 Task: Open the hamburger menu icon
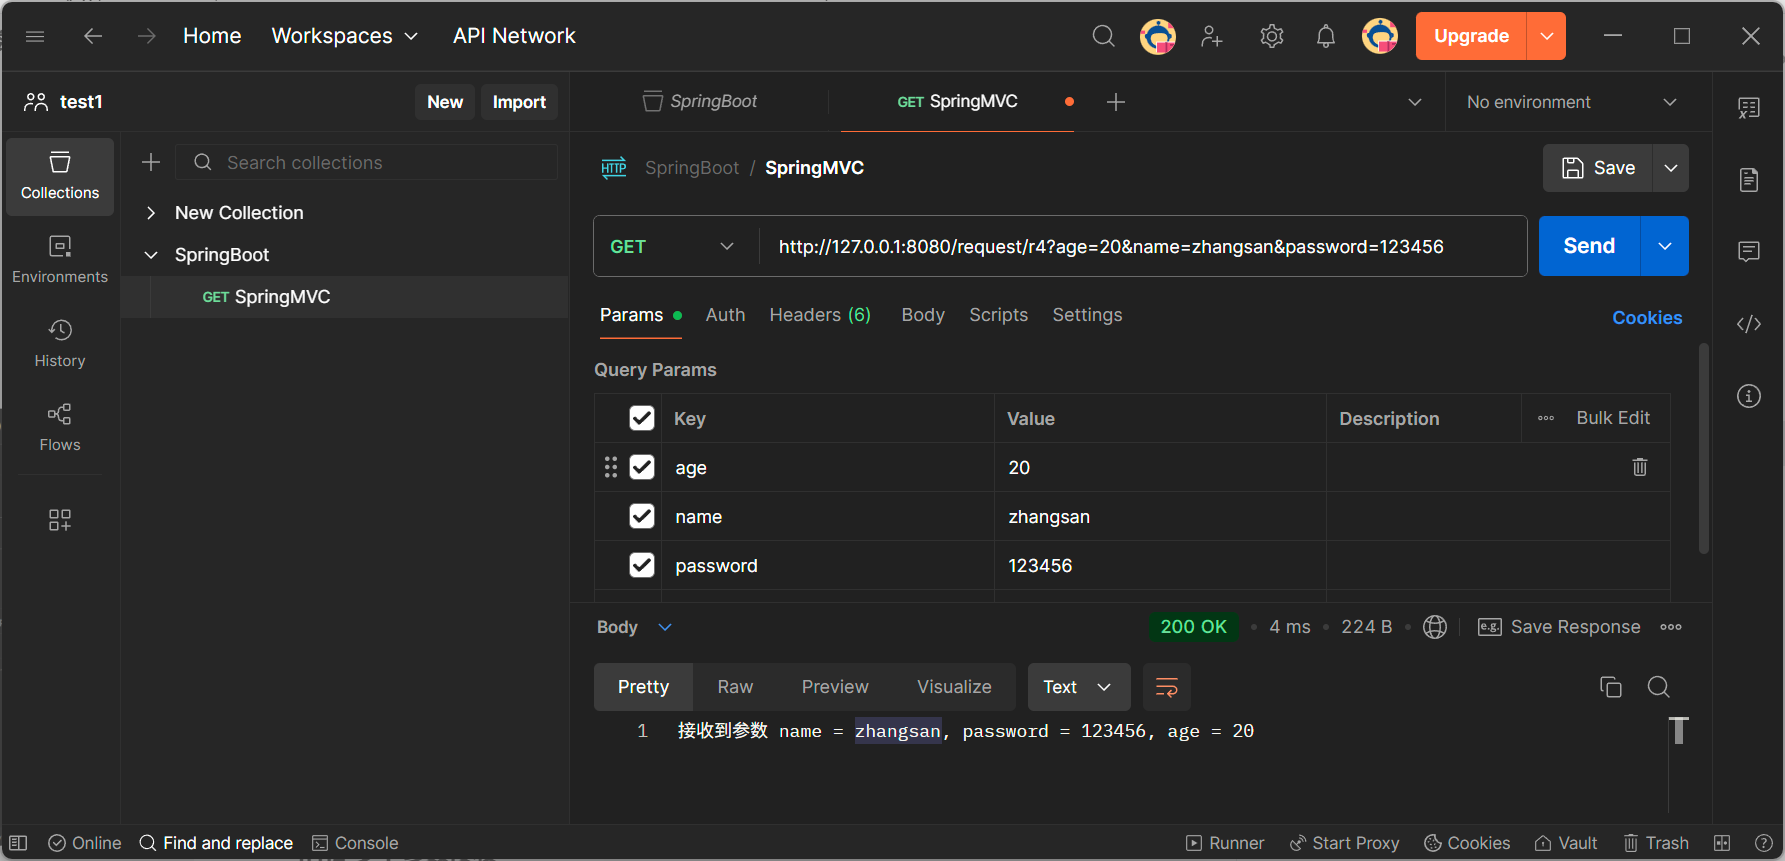[x=35, y=36]
